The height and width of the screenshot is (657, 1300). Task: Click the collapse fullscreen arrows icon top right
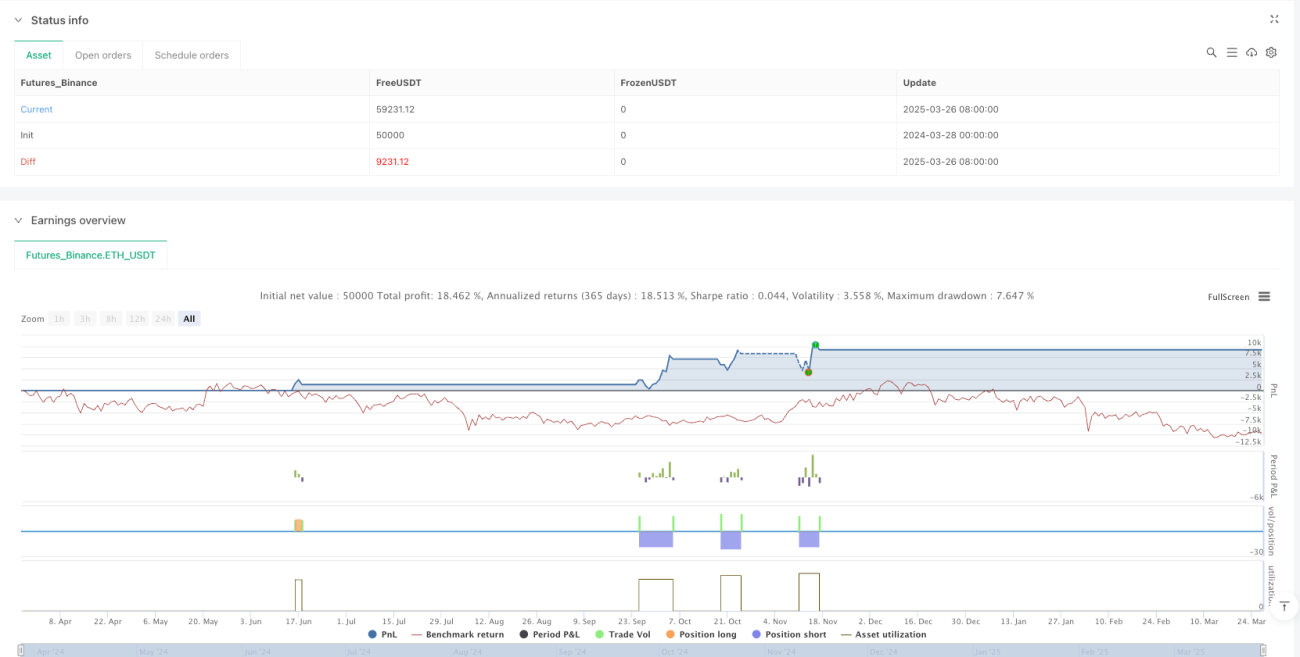(1274, 19)
